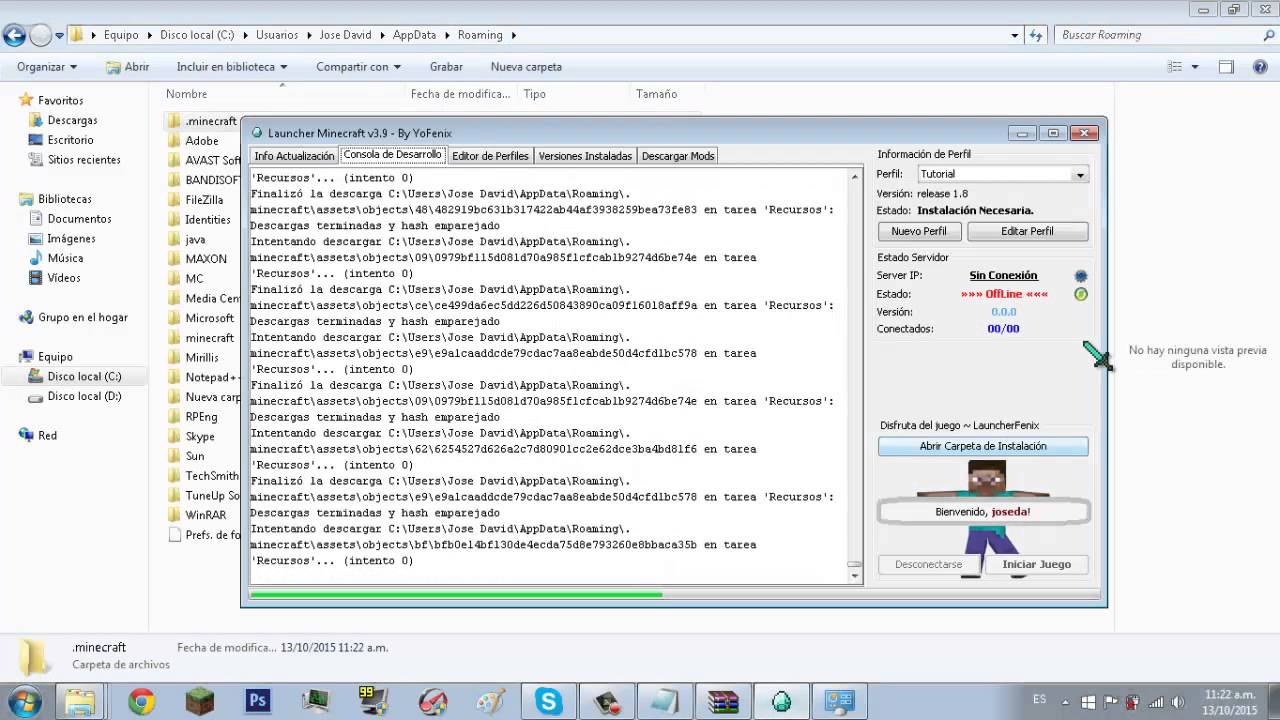
Task: Open the Organizar menu
Action: [46, 67]
